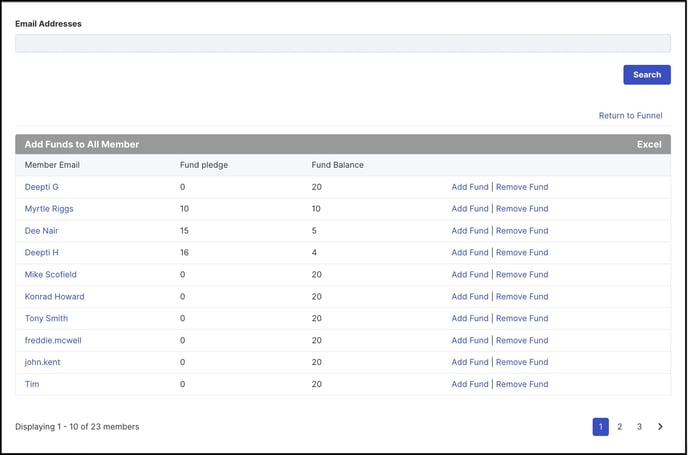Go to next page using arrow icon
Screen dimensions: 688x455
point(660,426)
